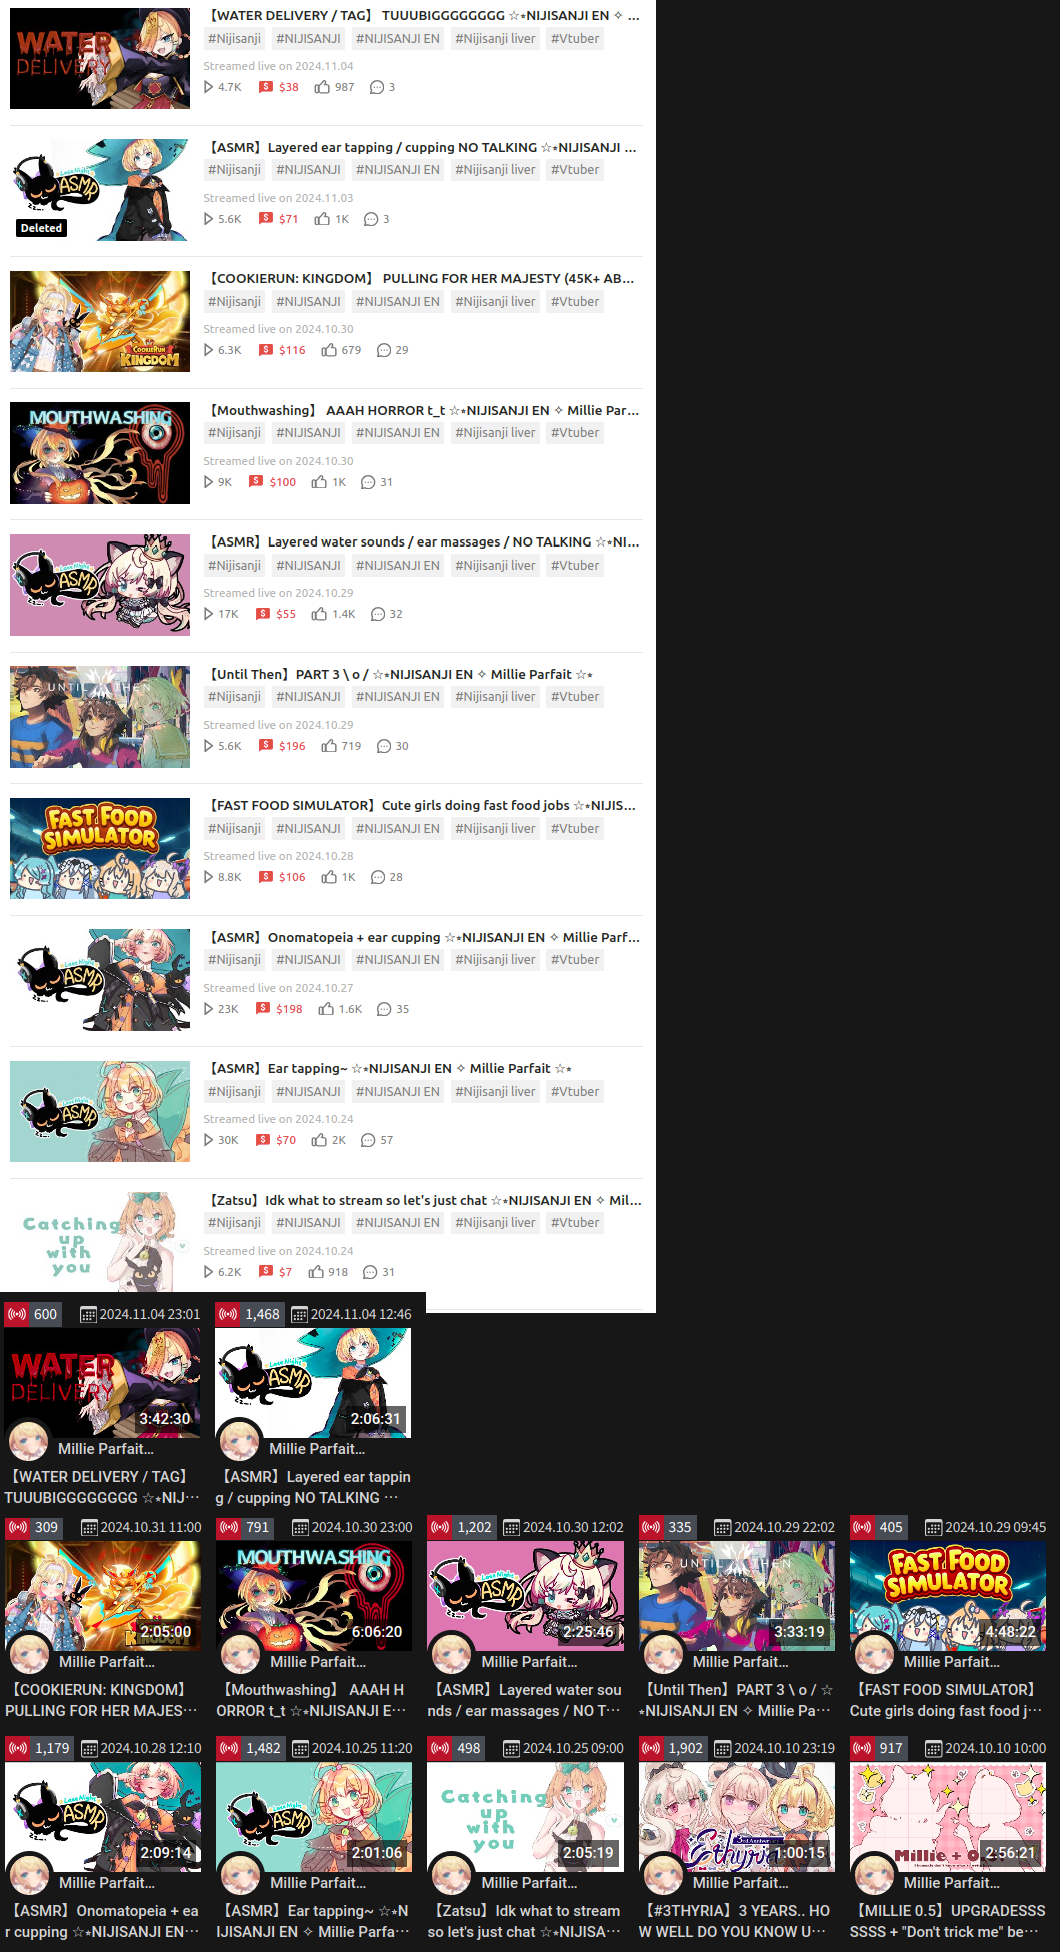Click the view count icon beside 9K
The image size is (1060, 1952).
(x=208, y=482)
